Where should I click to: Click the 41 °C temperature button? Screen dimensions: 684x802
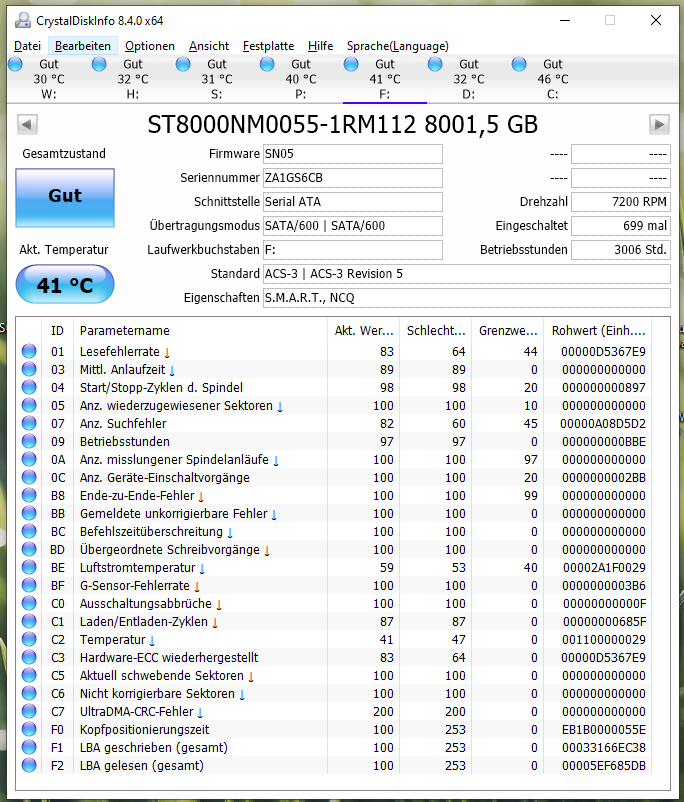pyautogui.click(x=65, y=284)
